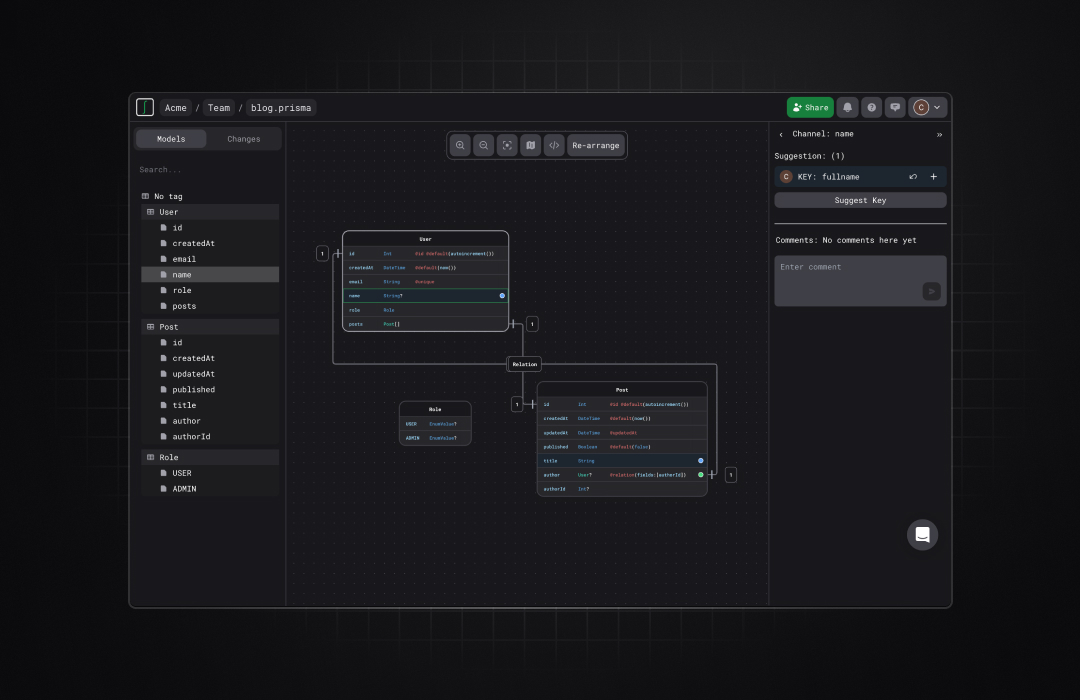
Task: Click the title row in Post table
Action: tap(622, 461)
